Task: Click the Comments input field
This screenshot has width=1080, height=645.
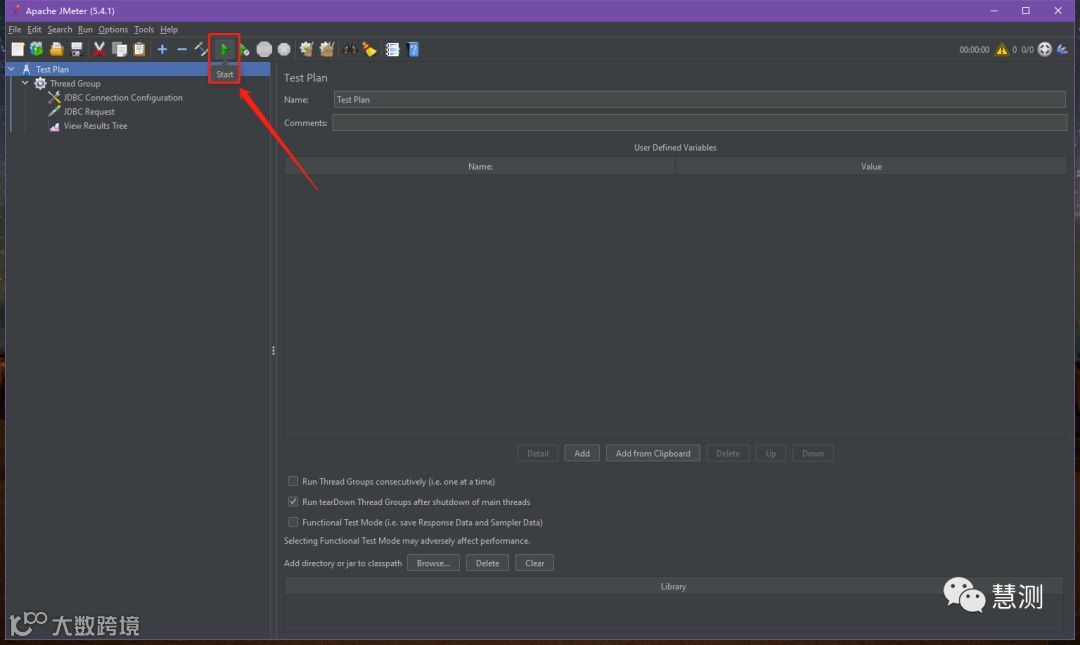Action: 700,123
